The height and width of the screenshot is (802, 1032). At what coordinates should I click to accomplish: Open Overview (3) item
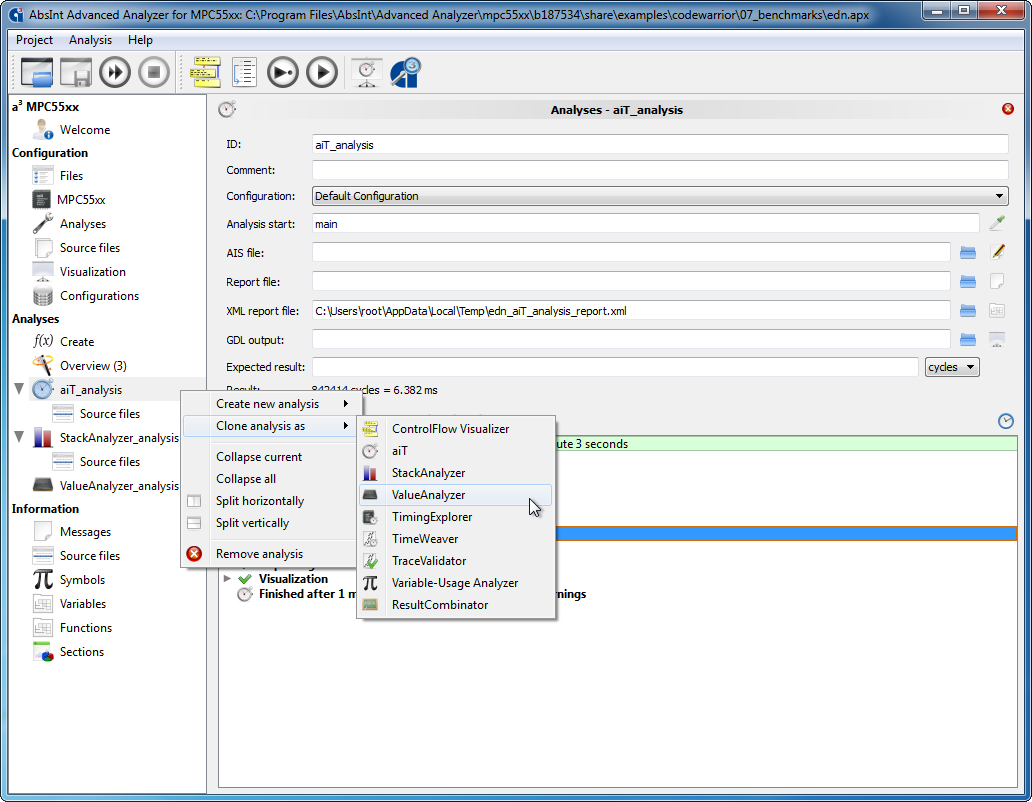point(93,366)
